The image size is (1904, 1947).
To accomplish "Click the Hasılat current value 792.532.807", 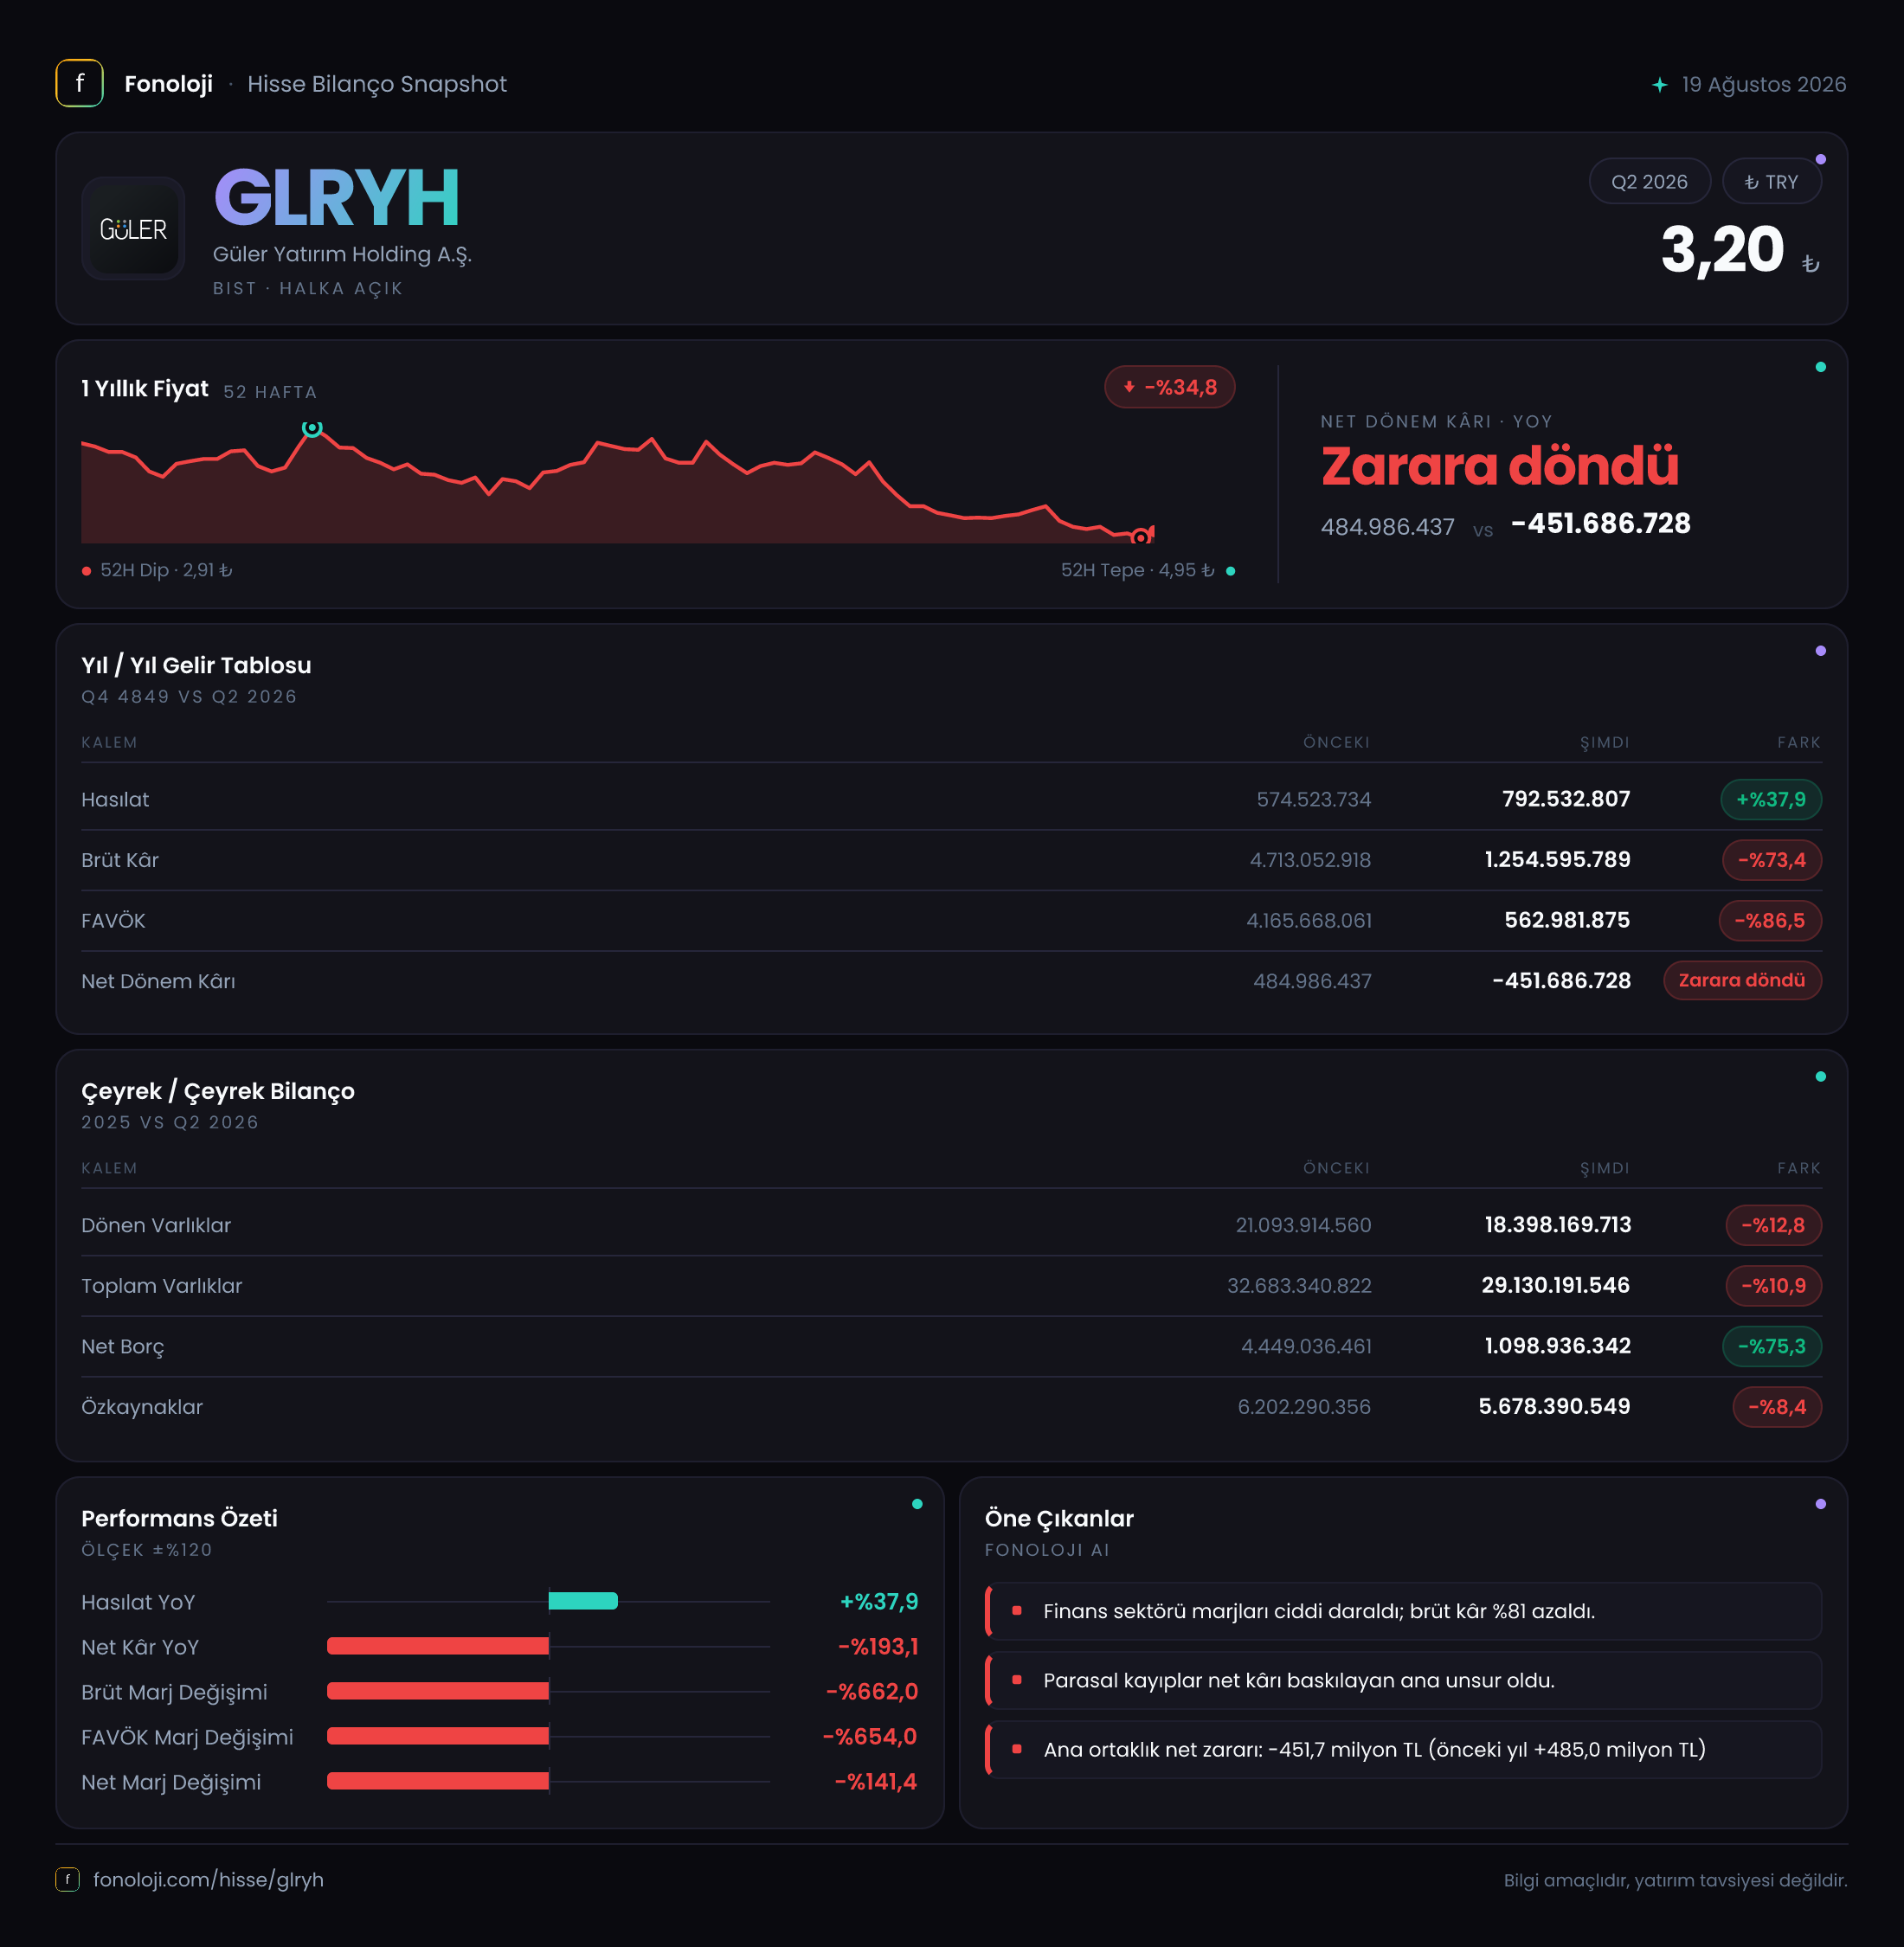I will point(1565,799).
